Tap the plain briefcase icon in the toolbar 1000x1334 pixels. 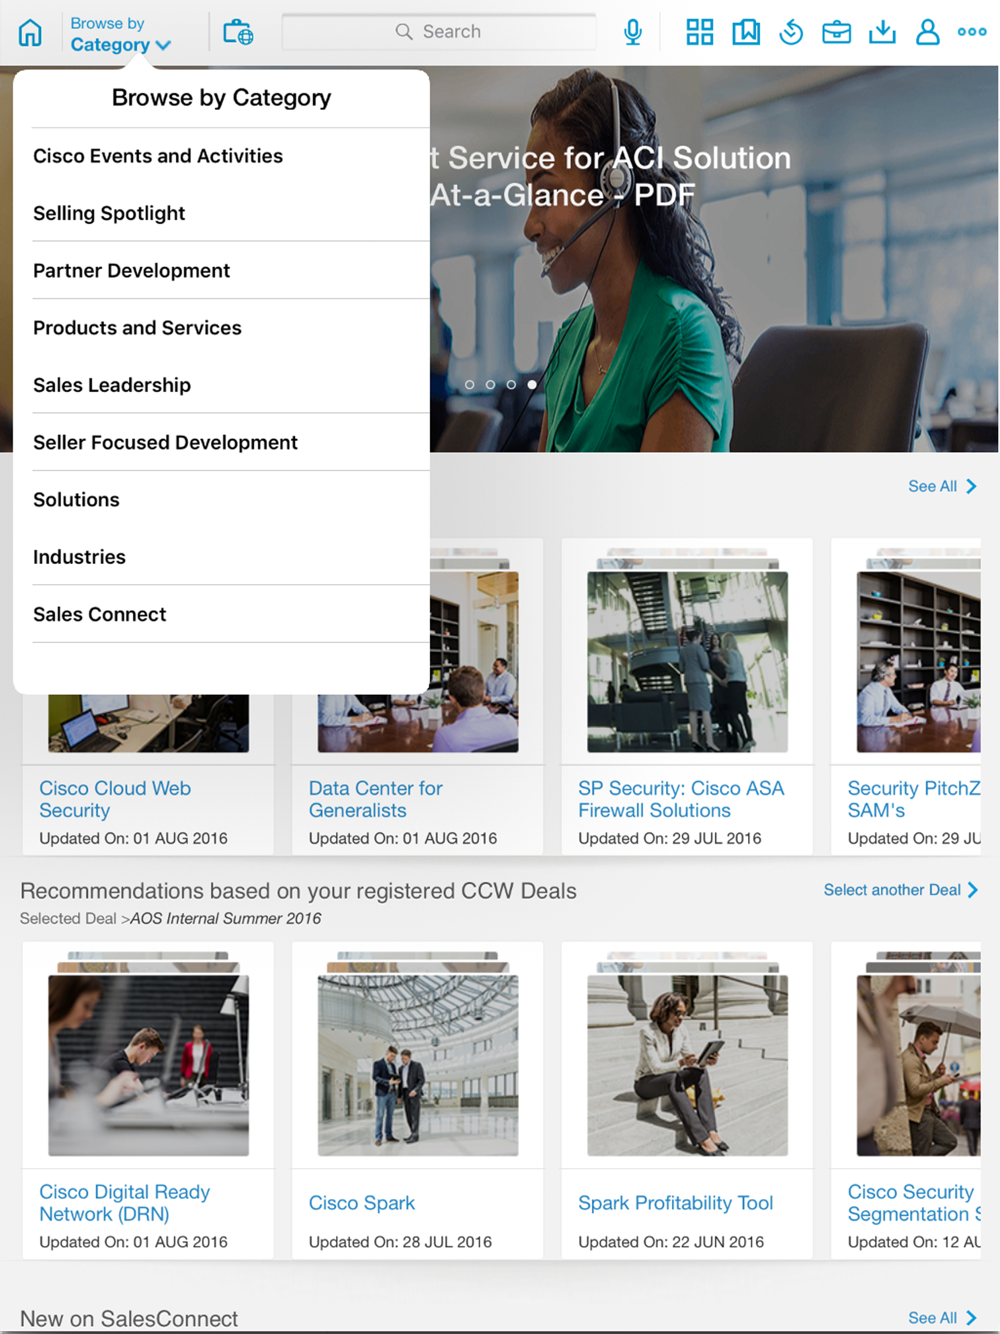(x=837, y=32)
